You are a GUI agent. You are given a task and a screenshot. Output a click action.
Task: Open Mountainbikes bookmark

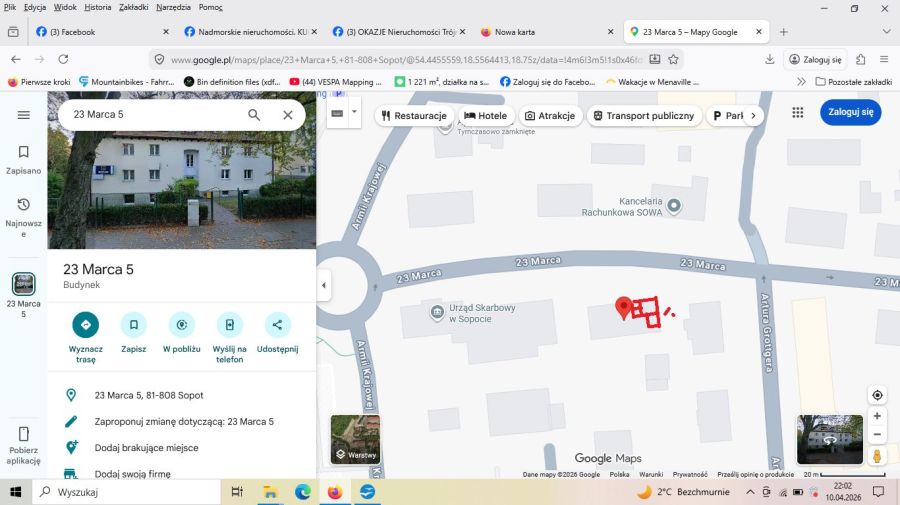coord(126,82)
